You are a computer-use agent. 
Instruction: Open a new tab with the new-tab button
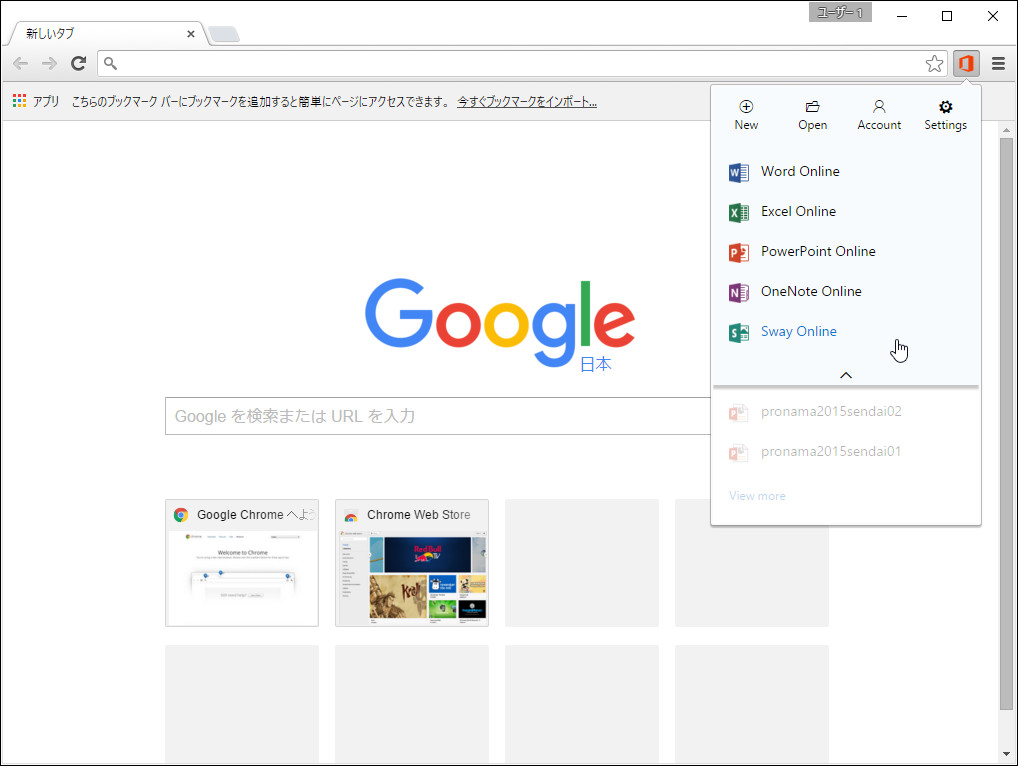tap(225, 34)
